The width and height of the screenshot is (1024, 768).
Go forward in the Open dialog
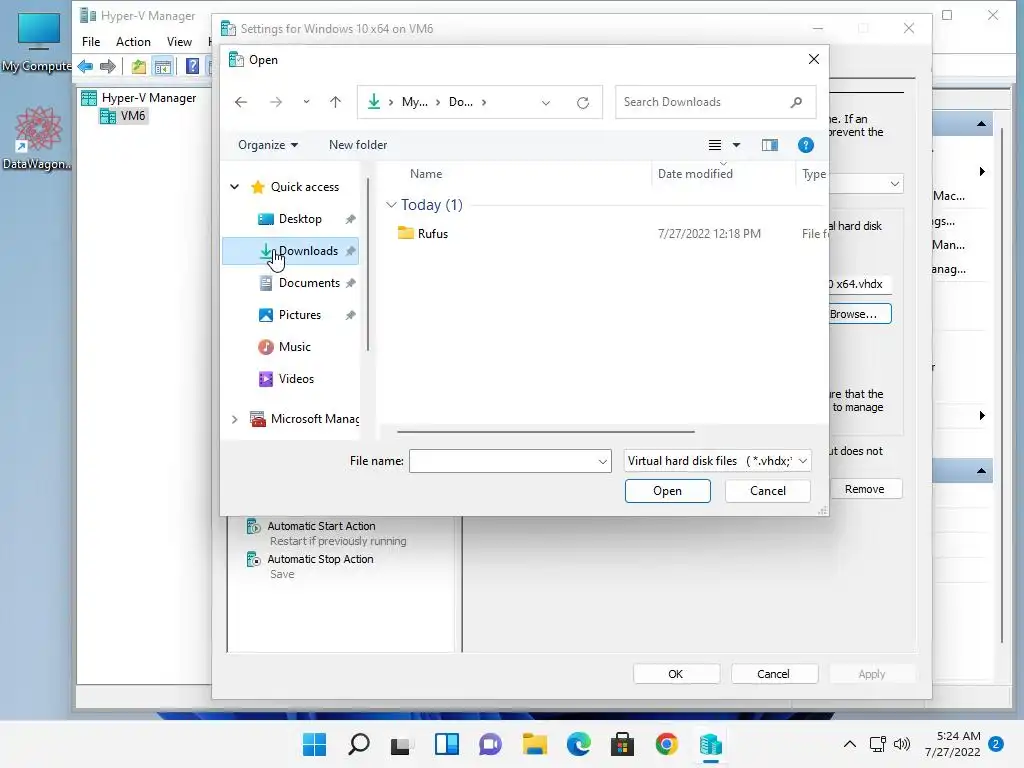coord(276,102)
